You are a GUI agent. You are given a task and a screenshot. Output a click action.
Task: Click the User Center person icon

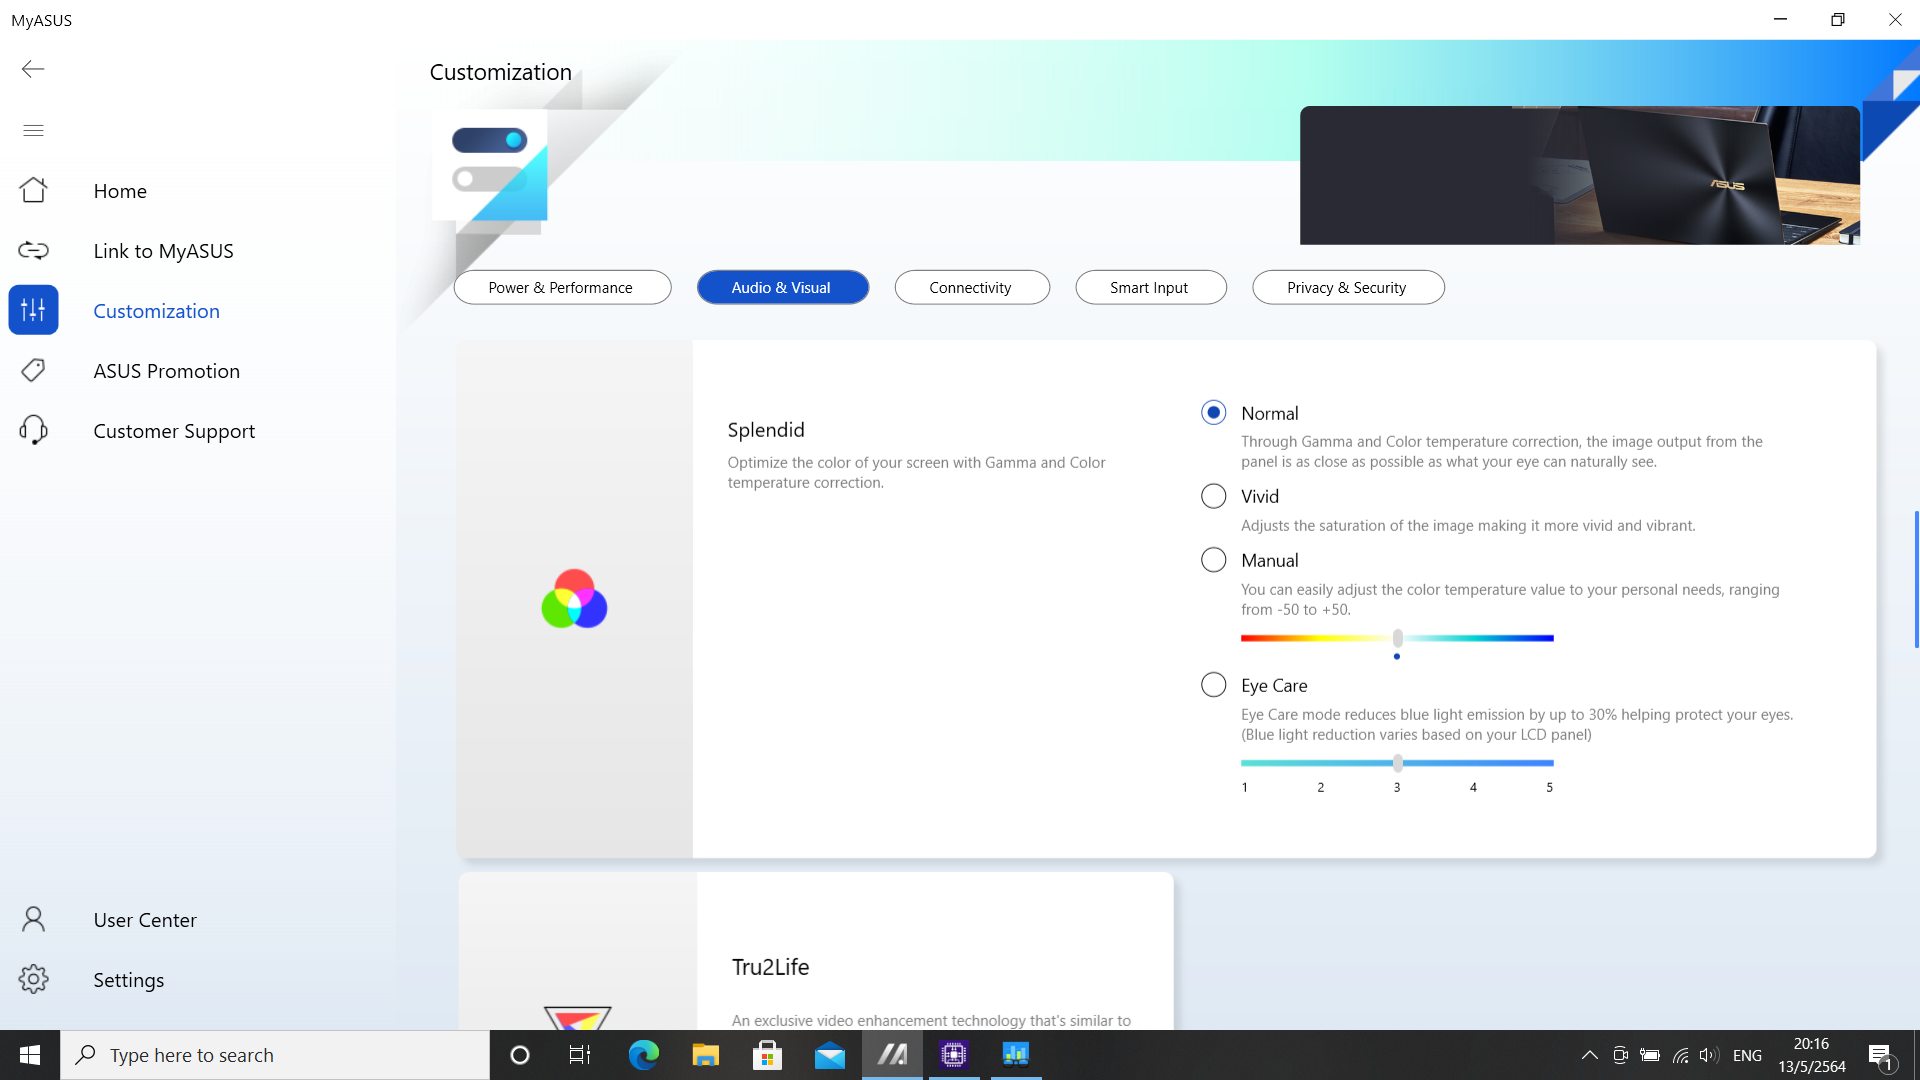[33, 919]
